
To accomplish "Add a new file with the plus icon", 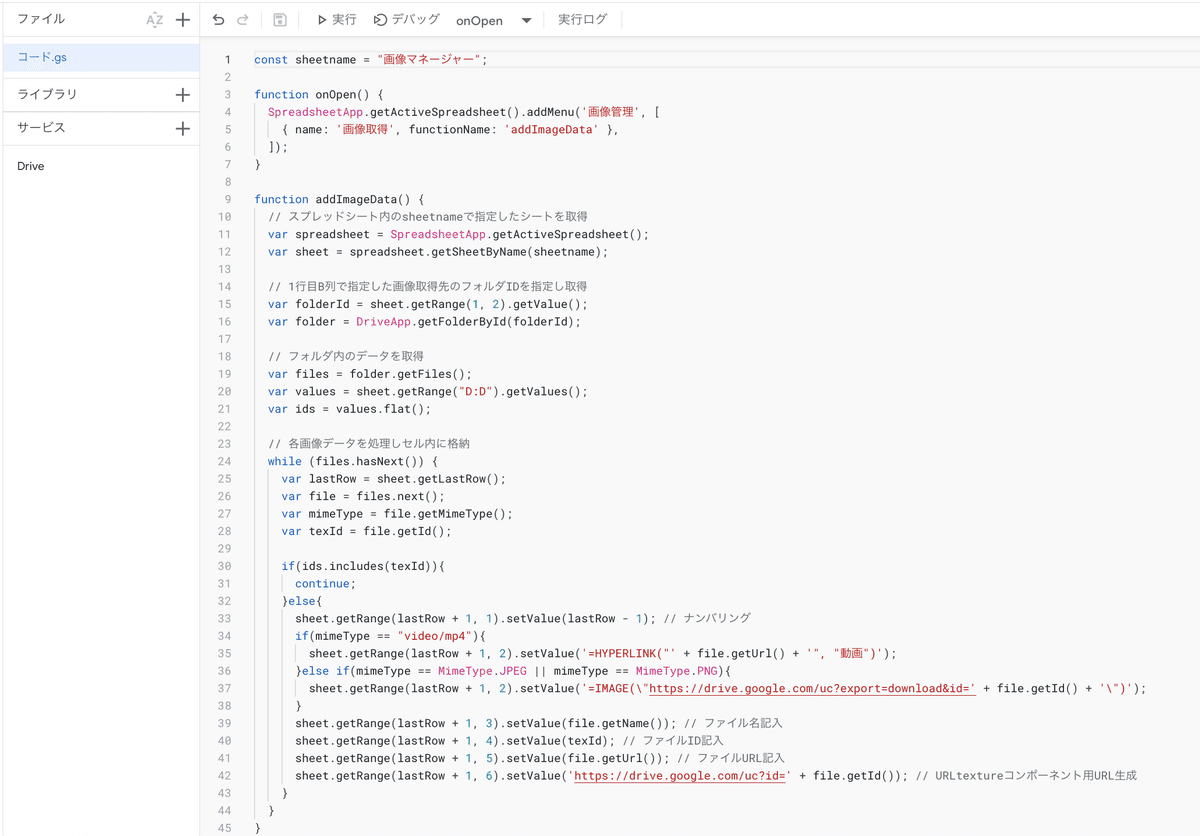I will [x=183, y=20].
